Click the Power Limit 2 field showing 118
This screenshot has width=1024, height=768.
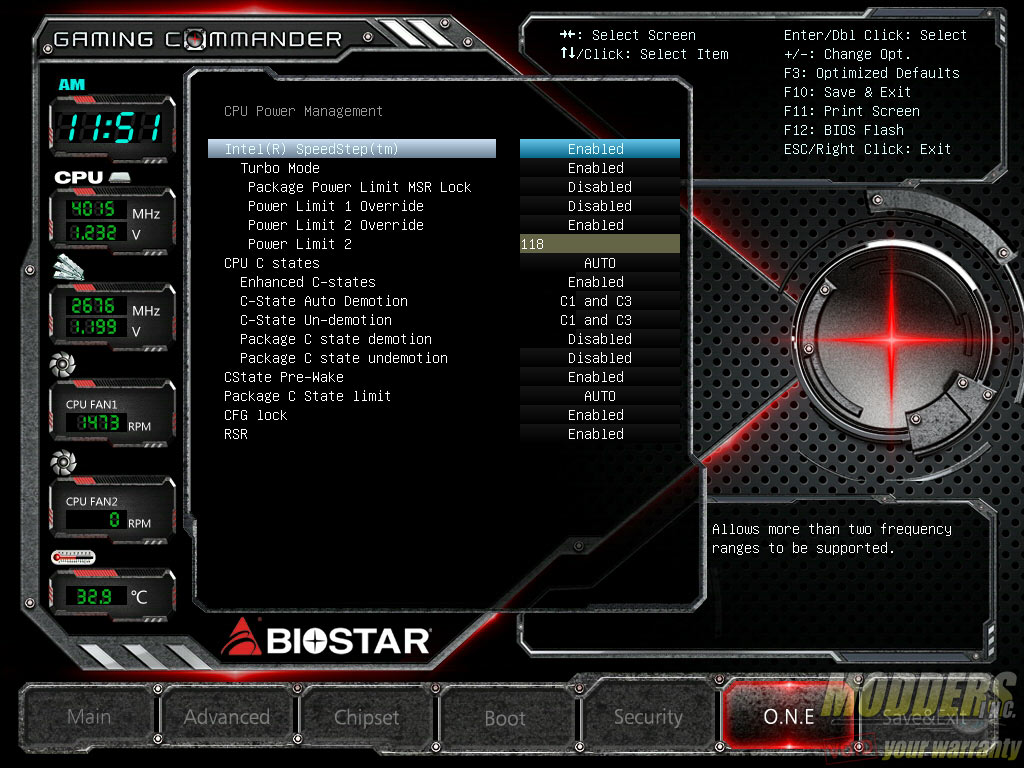point(600,244)
